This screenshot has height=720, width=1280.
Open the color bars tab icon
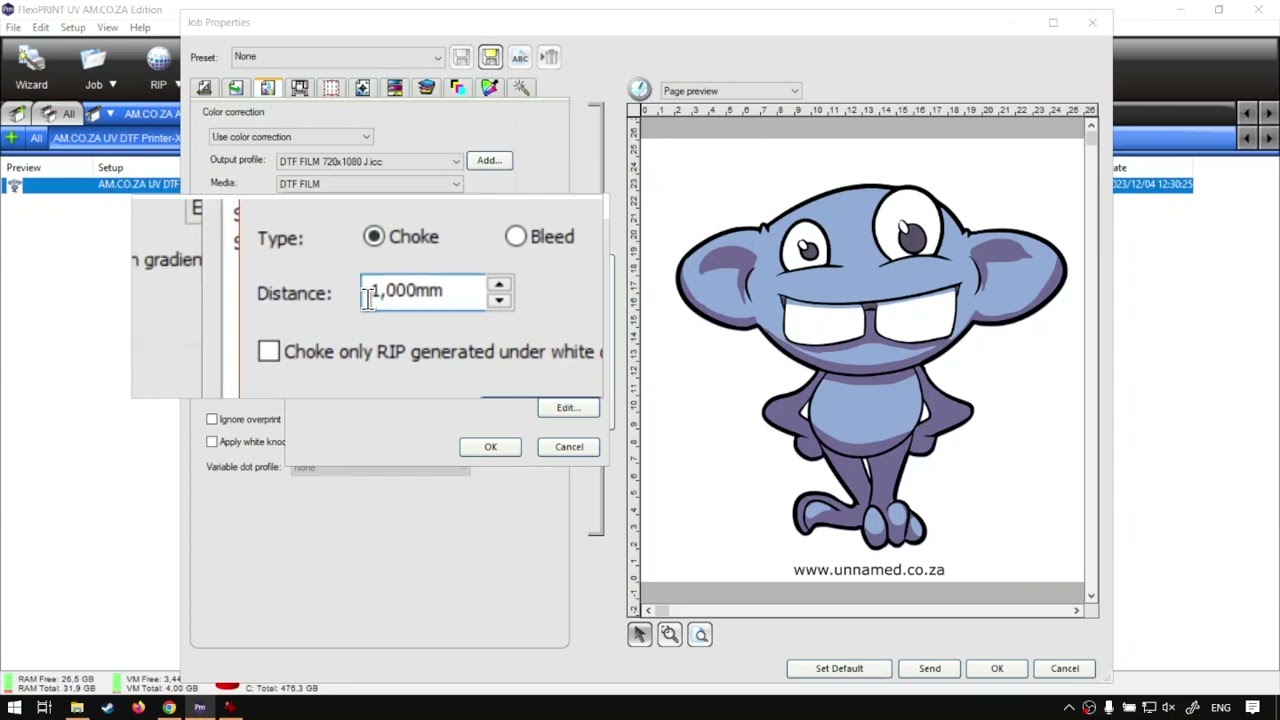pos(395,88)
